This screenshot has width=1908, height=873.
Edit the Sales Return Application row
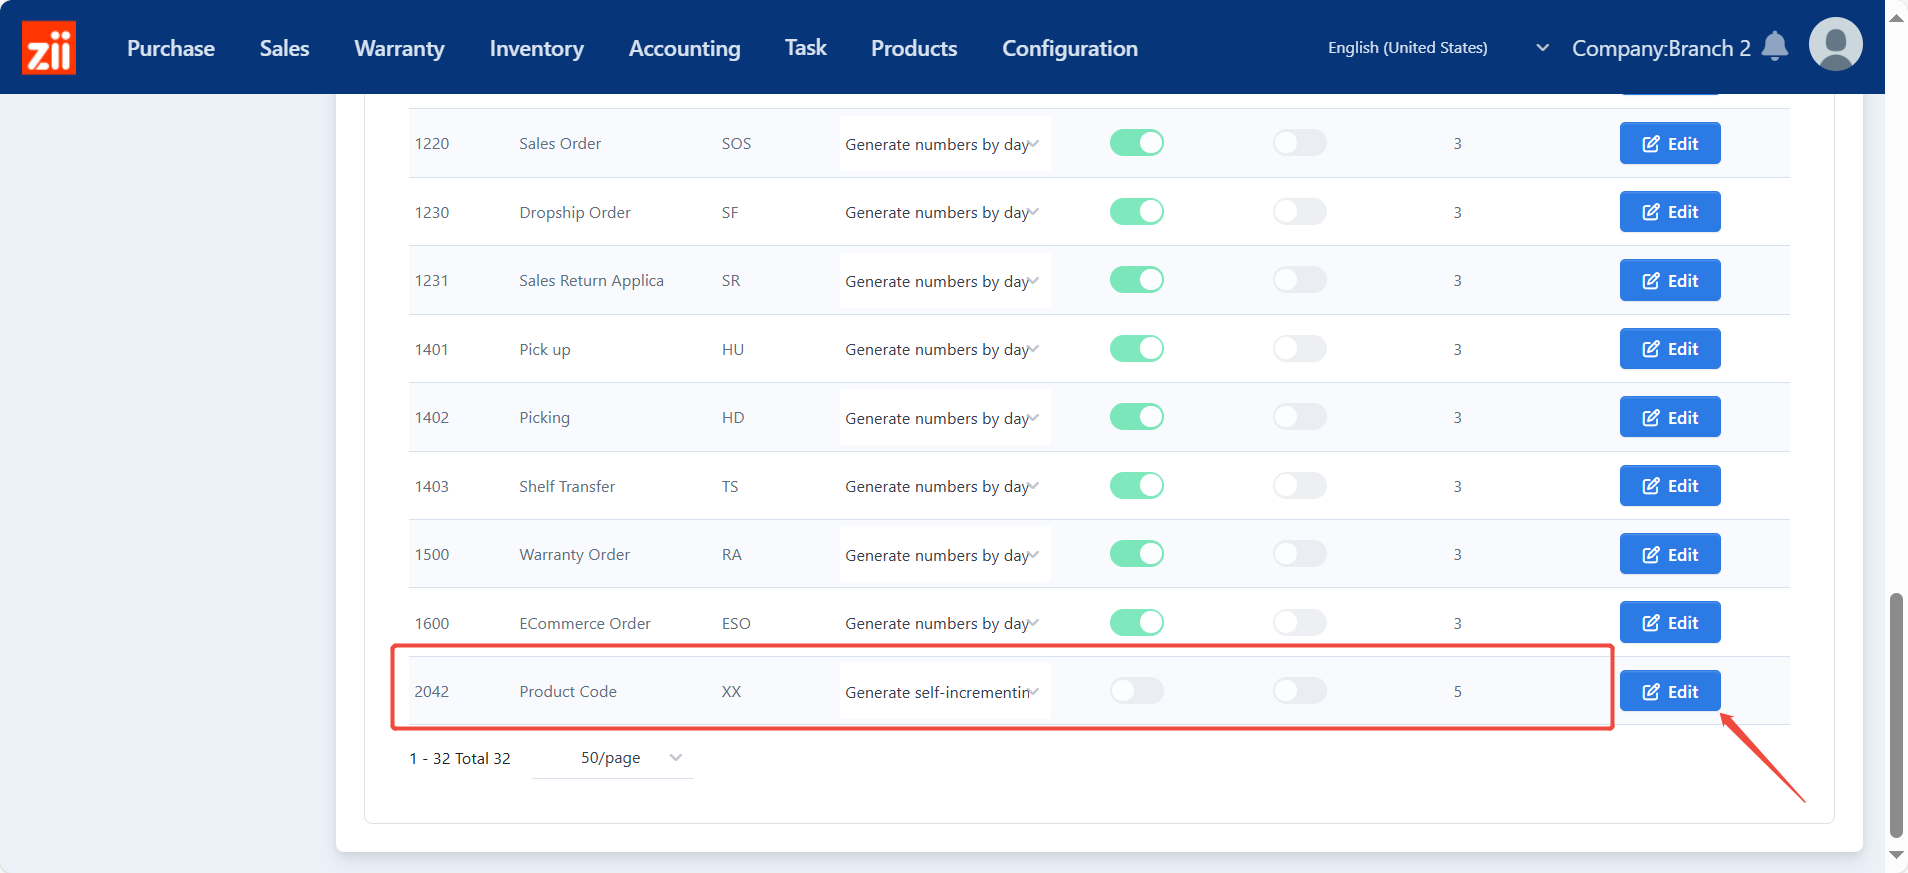(x=1670, y=280)
